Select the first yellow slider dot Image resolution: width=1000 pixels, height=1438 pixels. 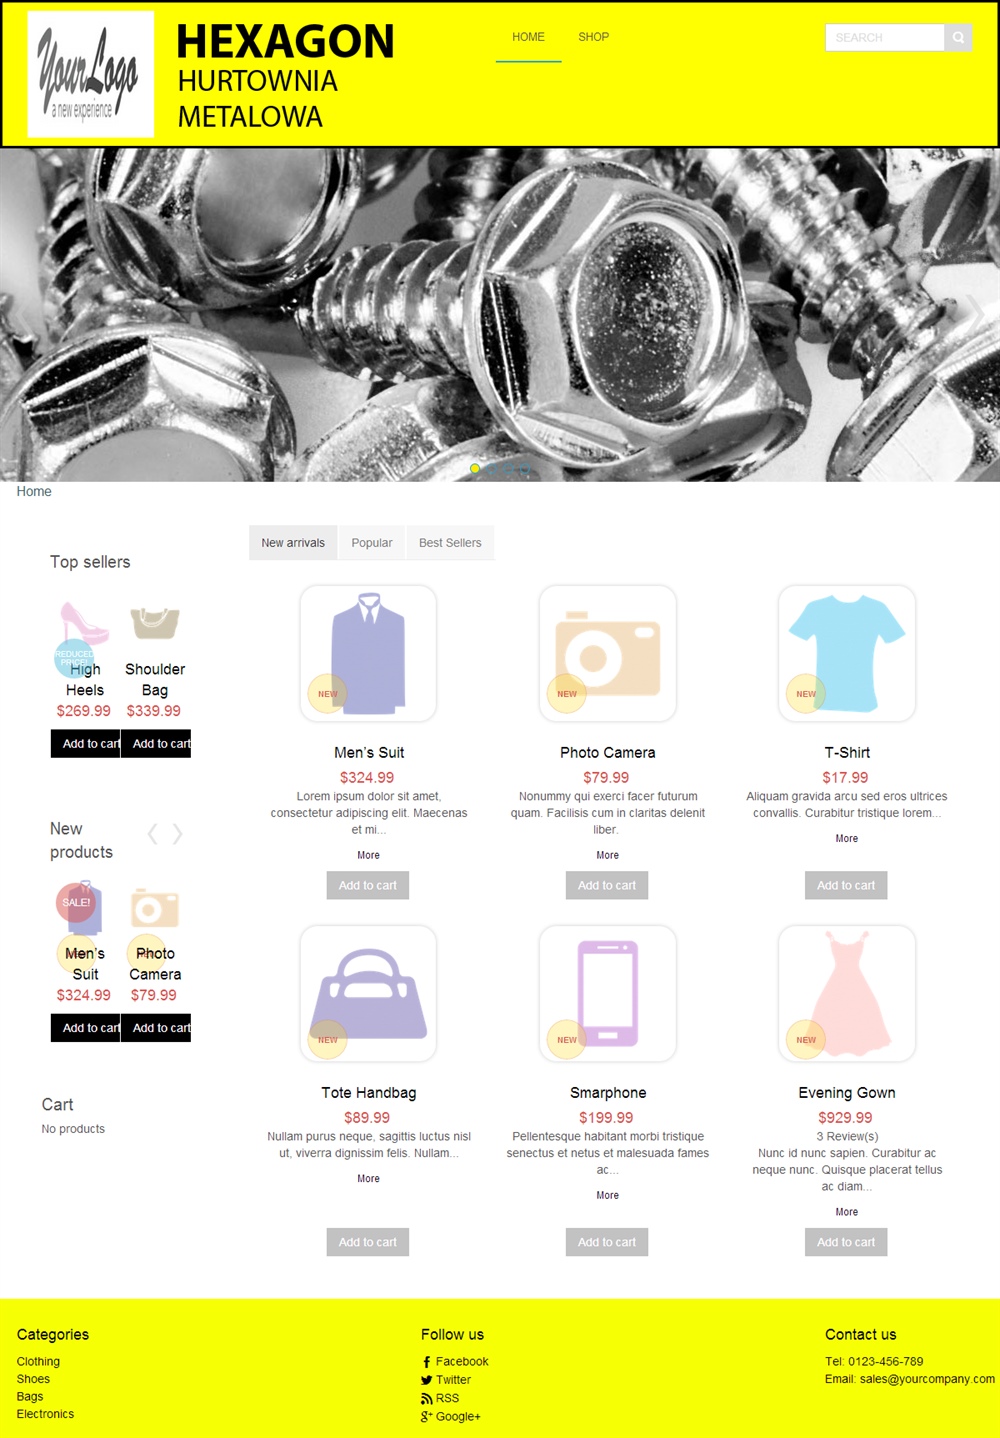click(x=475, y=468)
